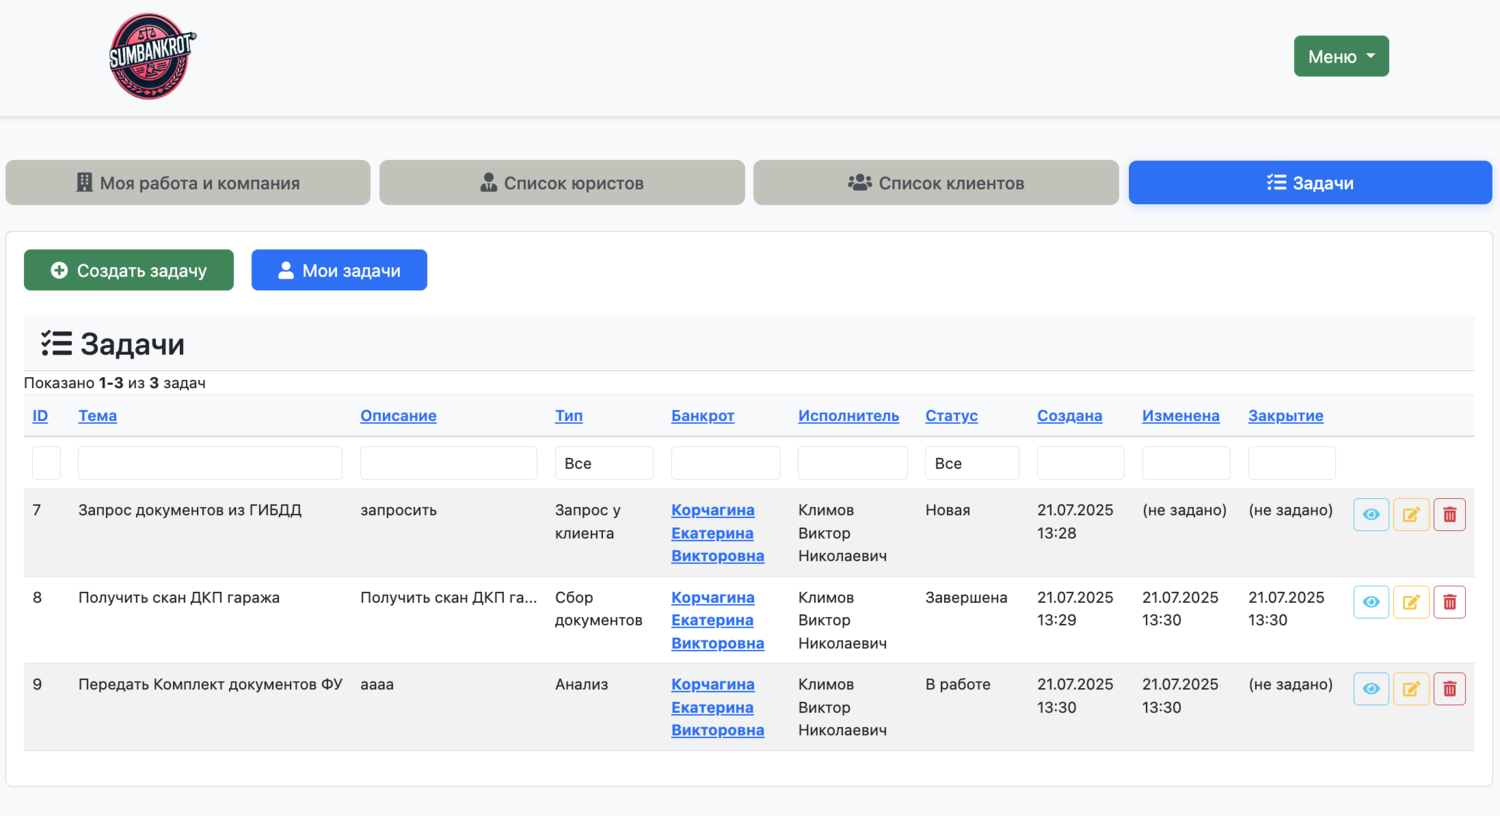
Task: Click status Новая in task 7
Action: tap(948, 510)
